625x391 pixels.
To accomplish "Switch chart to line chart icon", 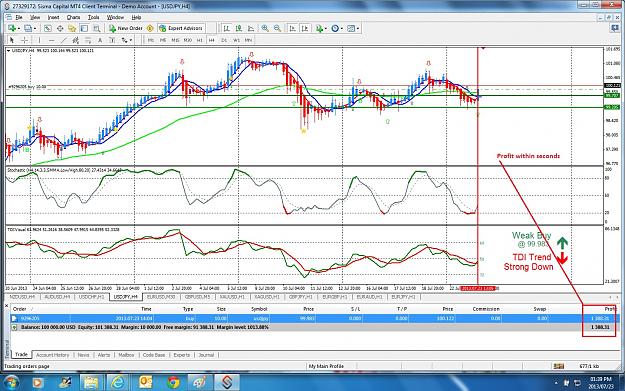I will point(251,28).
